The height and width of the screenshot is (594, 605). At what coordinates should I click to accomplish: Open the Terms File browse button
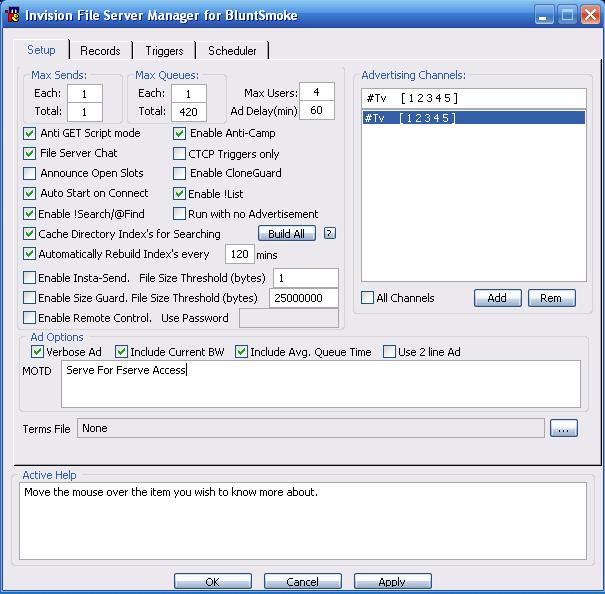(x=564, y=428)
